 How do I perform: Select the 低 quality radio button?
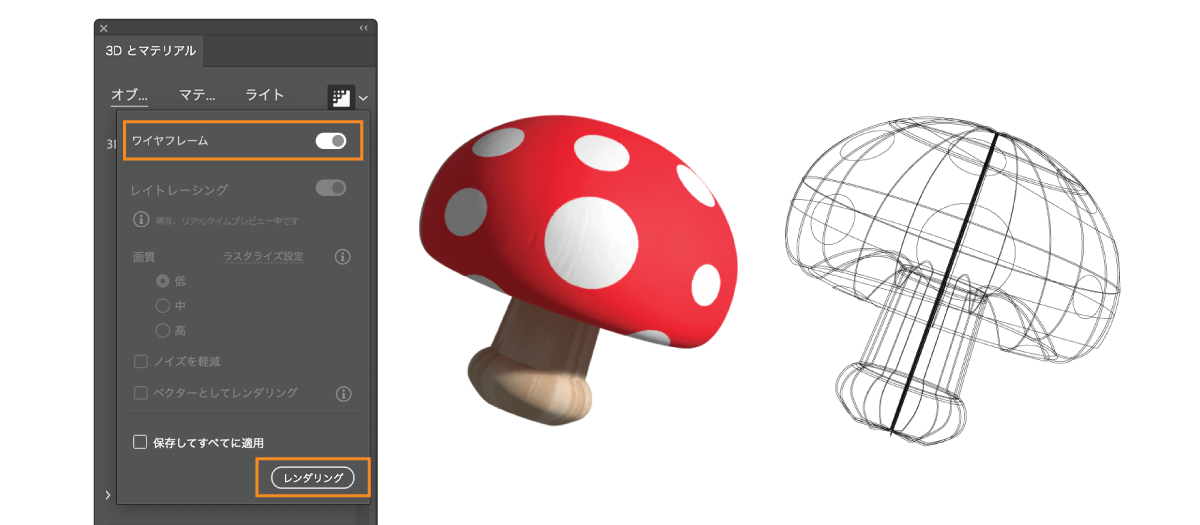[x=162, y=282]
